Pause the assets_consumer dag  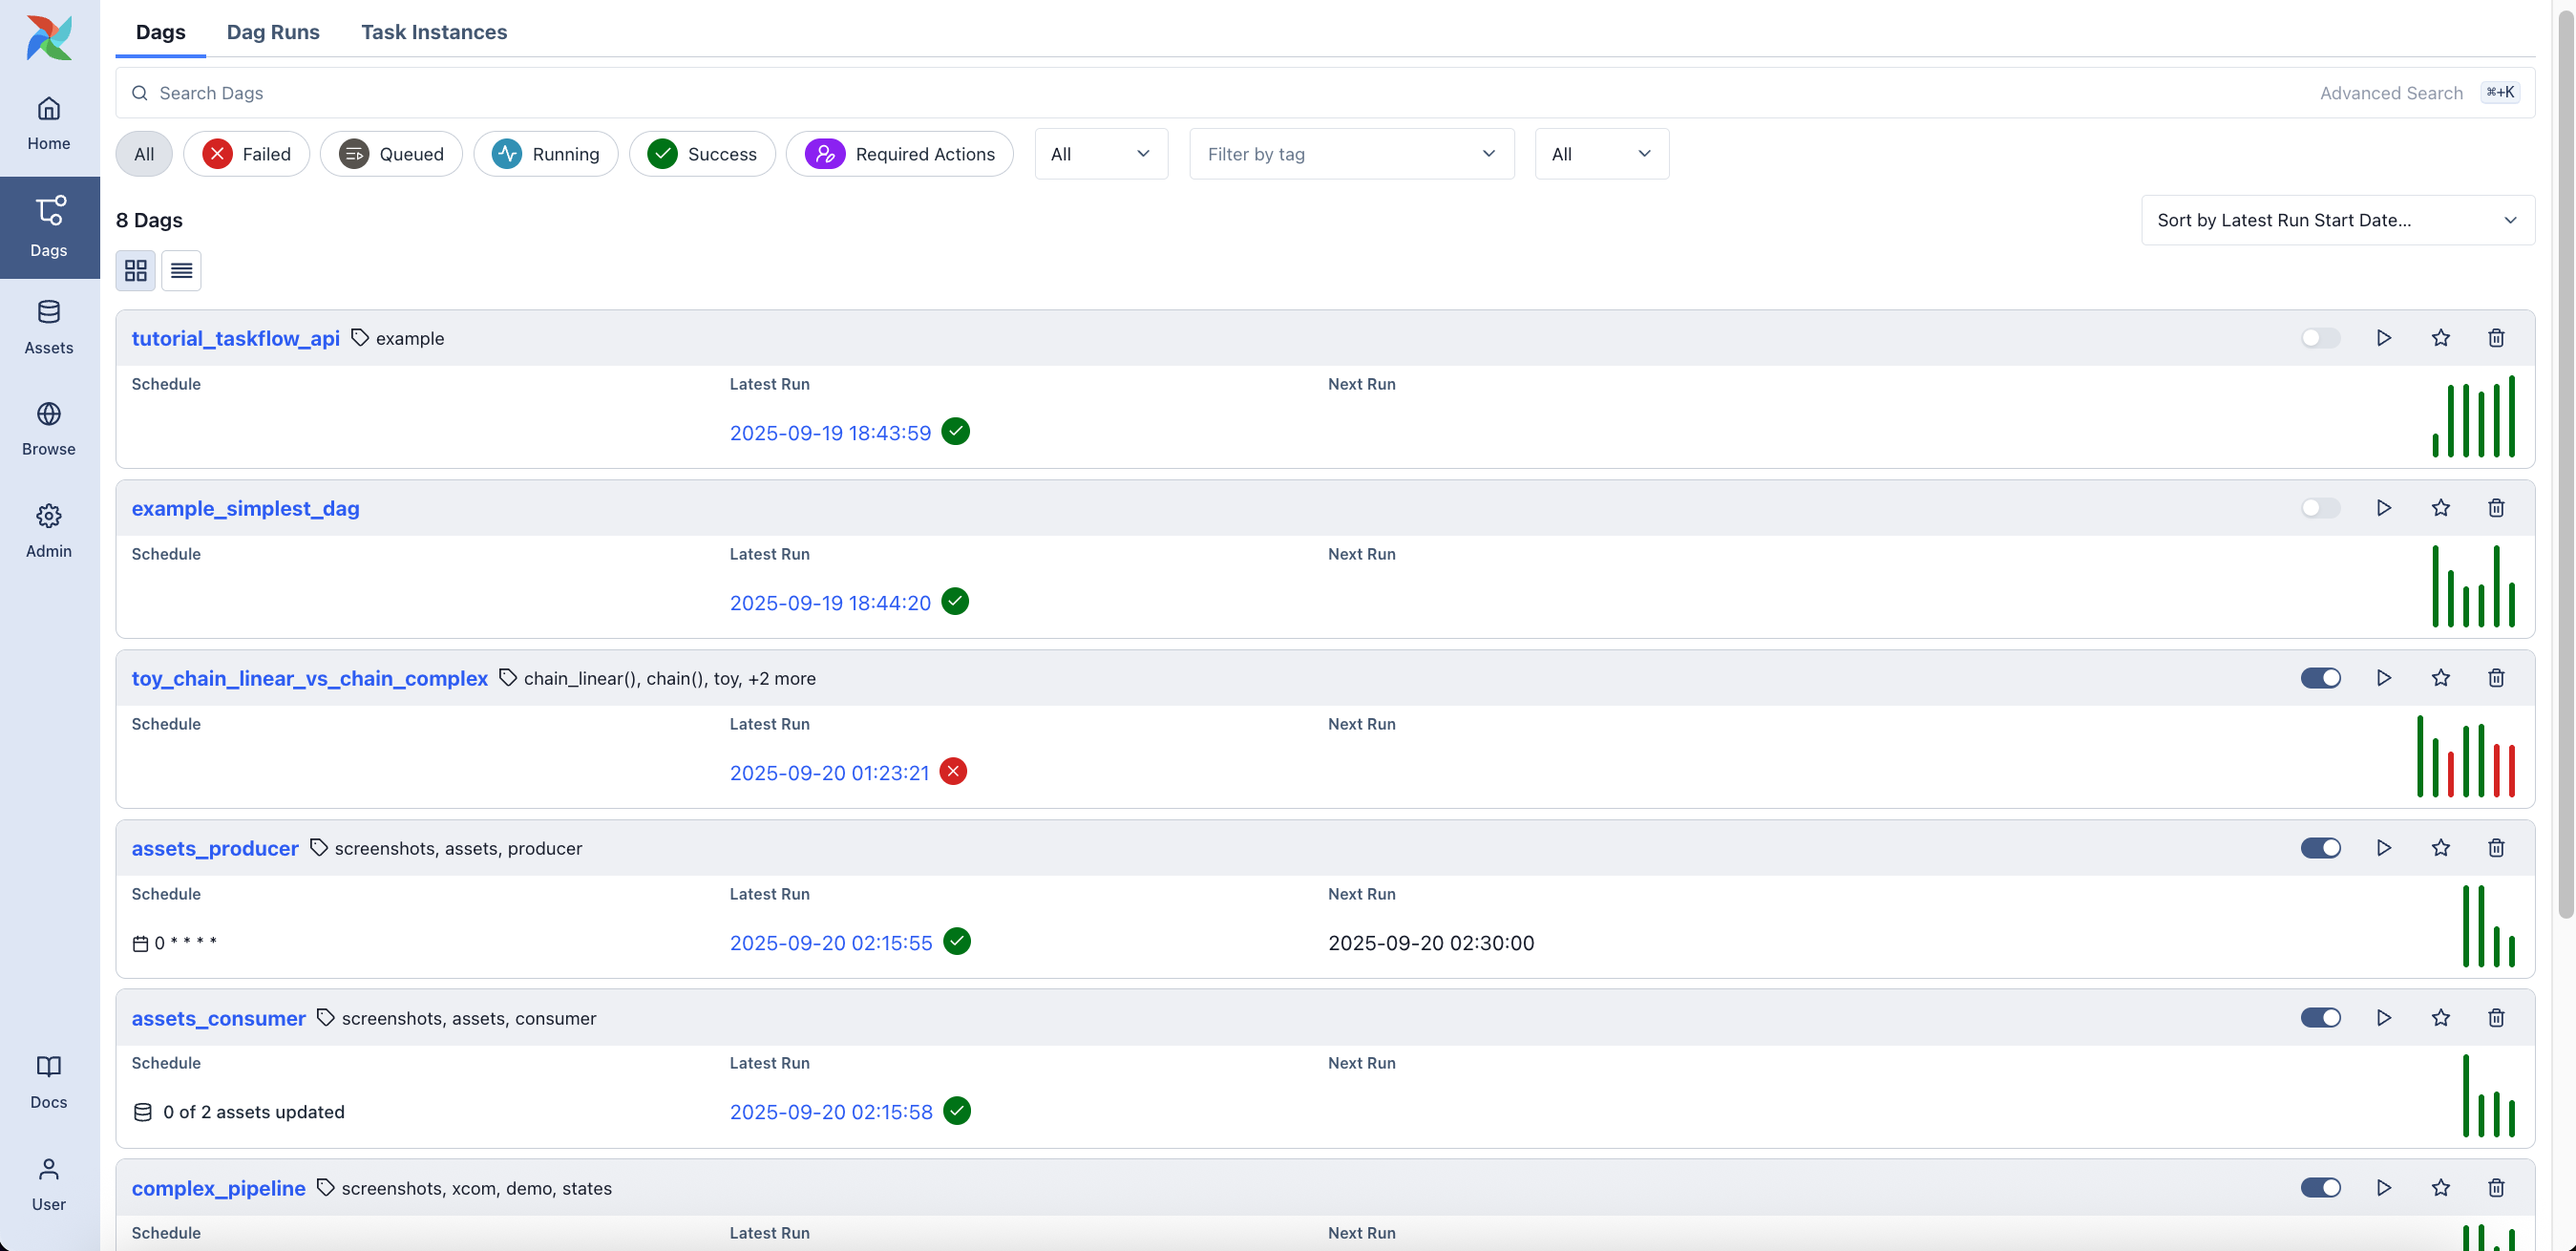(x=2321, y=1017)
